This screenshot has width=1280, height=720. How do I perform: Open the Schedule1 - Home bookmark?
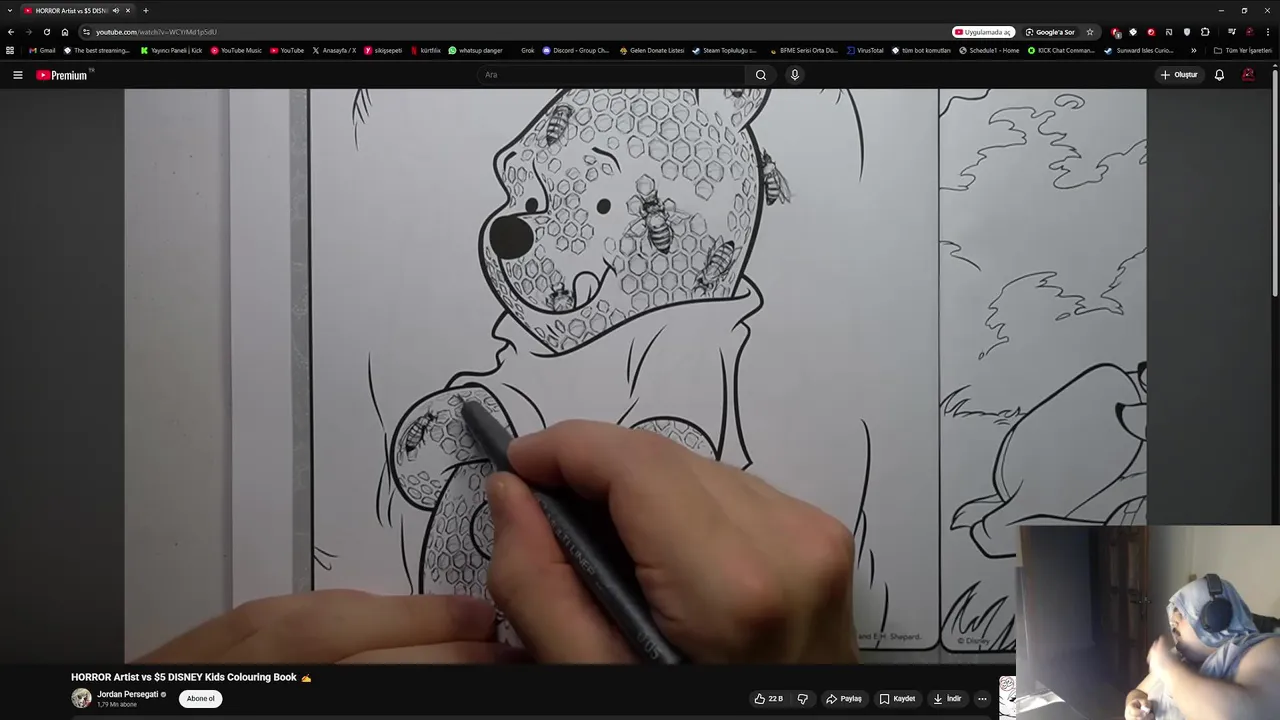tap(989, 50)
